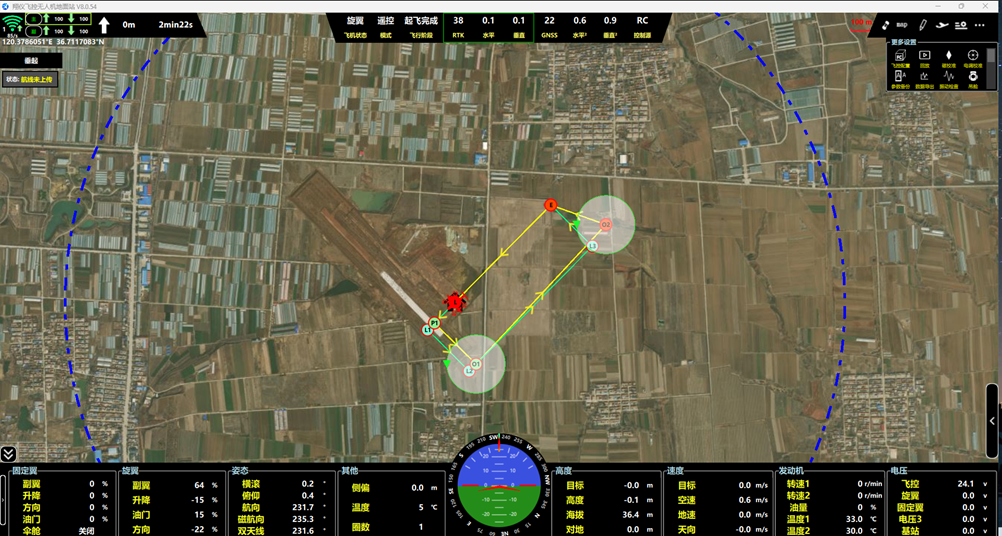Click the RTK value 38

(x=458, y=20)
